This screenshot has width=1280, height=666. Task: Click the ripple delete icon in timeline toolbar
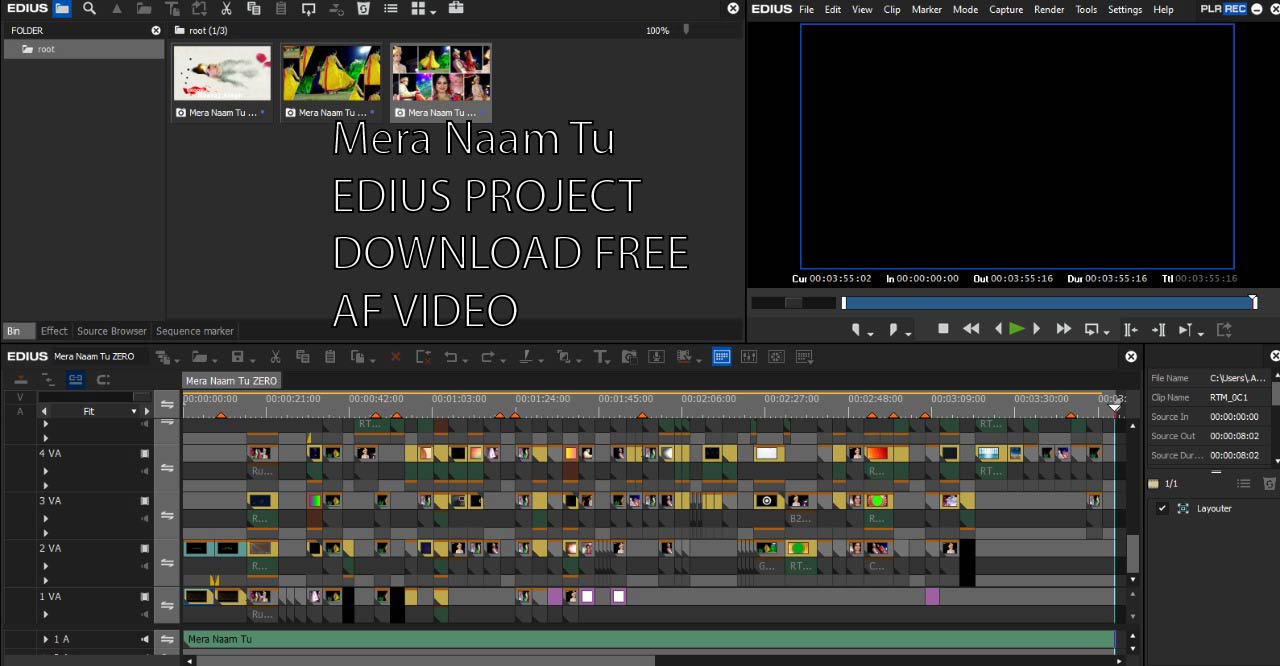pyautogui.click(x=423, y=357)
